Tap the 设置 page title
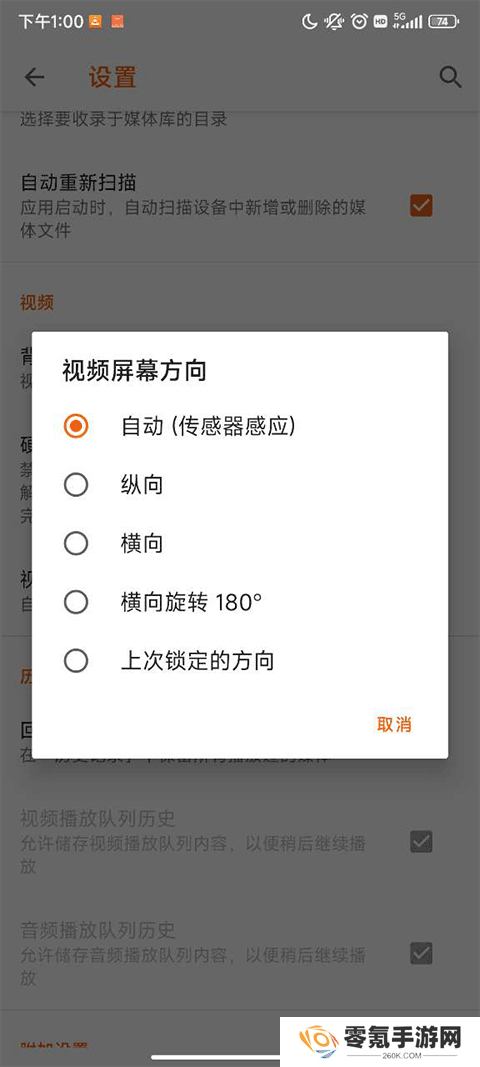The width and height of the screenshot is (480, 1067). [112, 77]
